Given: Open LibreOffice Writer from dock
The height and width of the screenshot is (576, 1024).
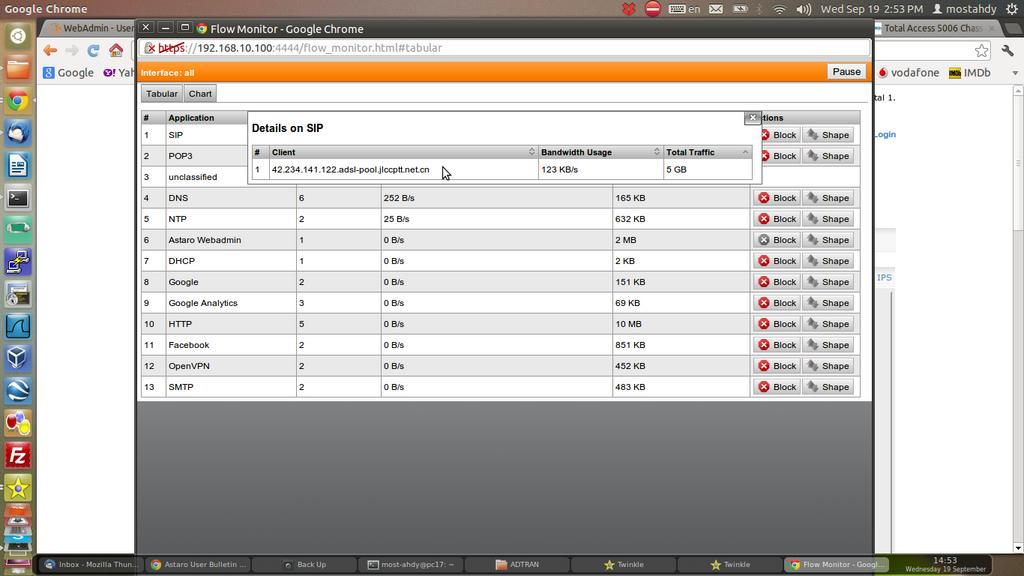Looking at the screenshot, I should coord(18,166).
